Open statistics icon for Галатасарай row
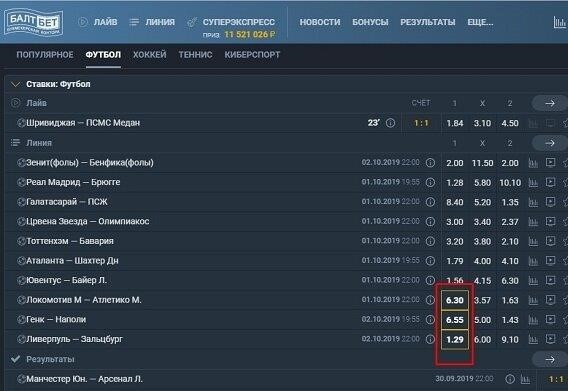568x391 pixels. pos(533,202)
